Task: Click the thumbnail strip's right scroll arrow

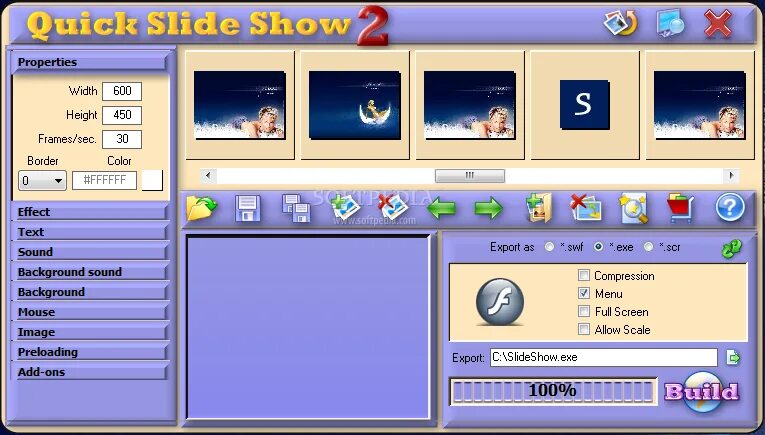Action: click(731, 176)
